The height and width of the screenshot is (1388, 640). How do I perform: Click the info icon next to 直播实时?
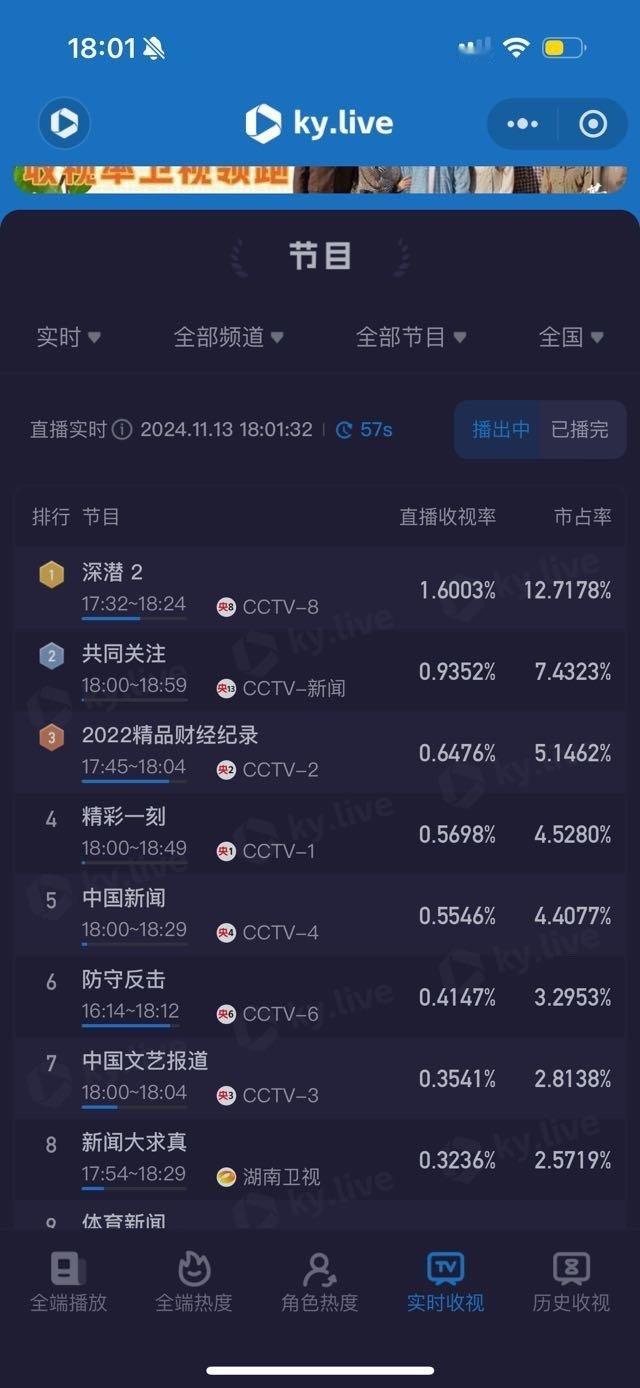click(x=122, y=430)
